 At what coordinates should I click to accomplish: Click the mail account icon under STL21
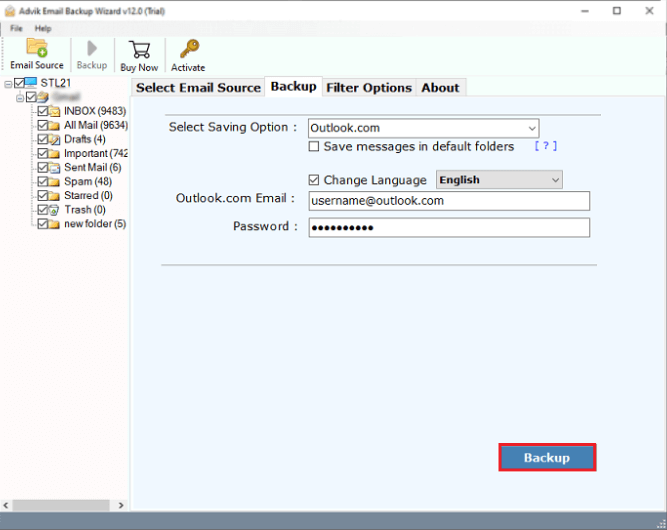43,97
